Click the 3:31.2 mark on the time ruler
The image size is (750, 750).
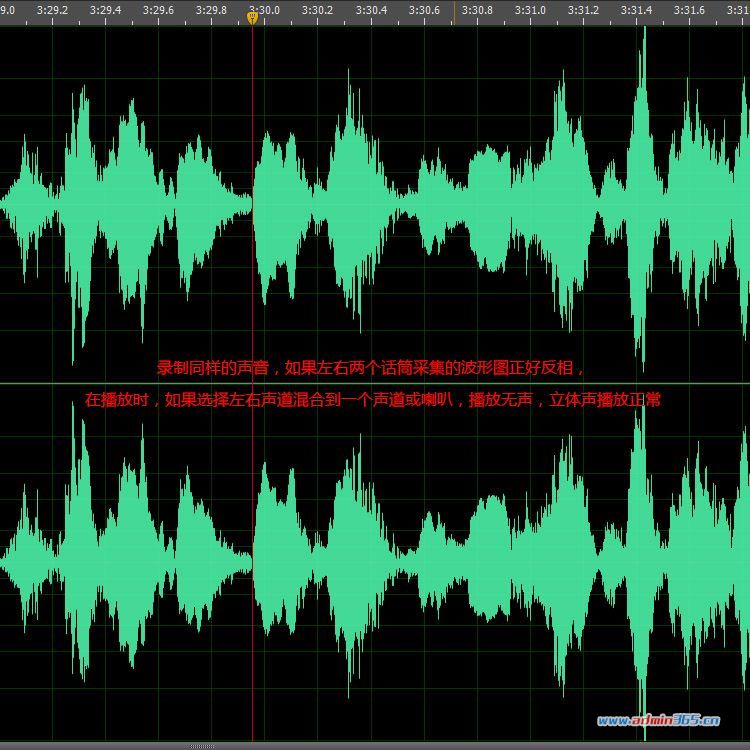[583, 10]
